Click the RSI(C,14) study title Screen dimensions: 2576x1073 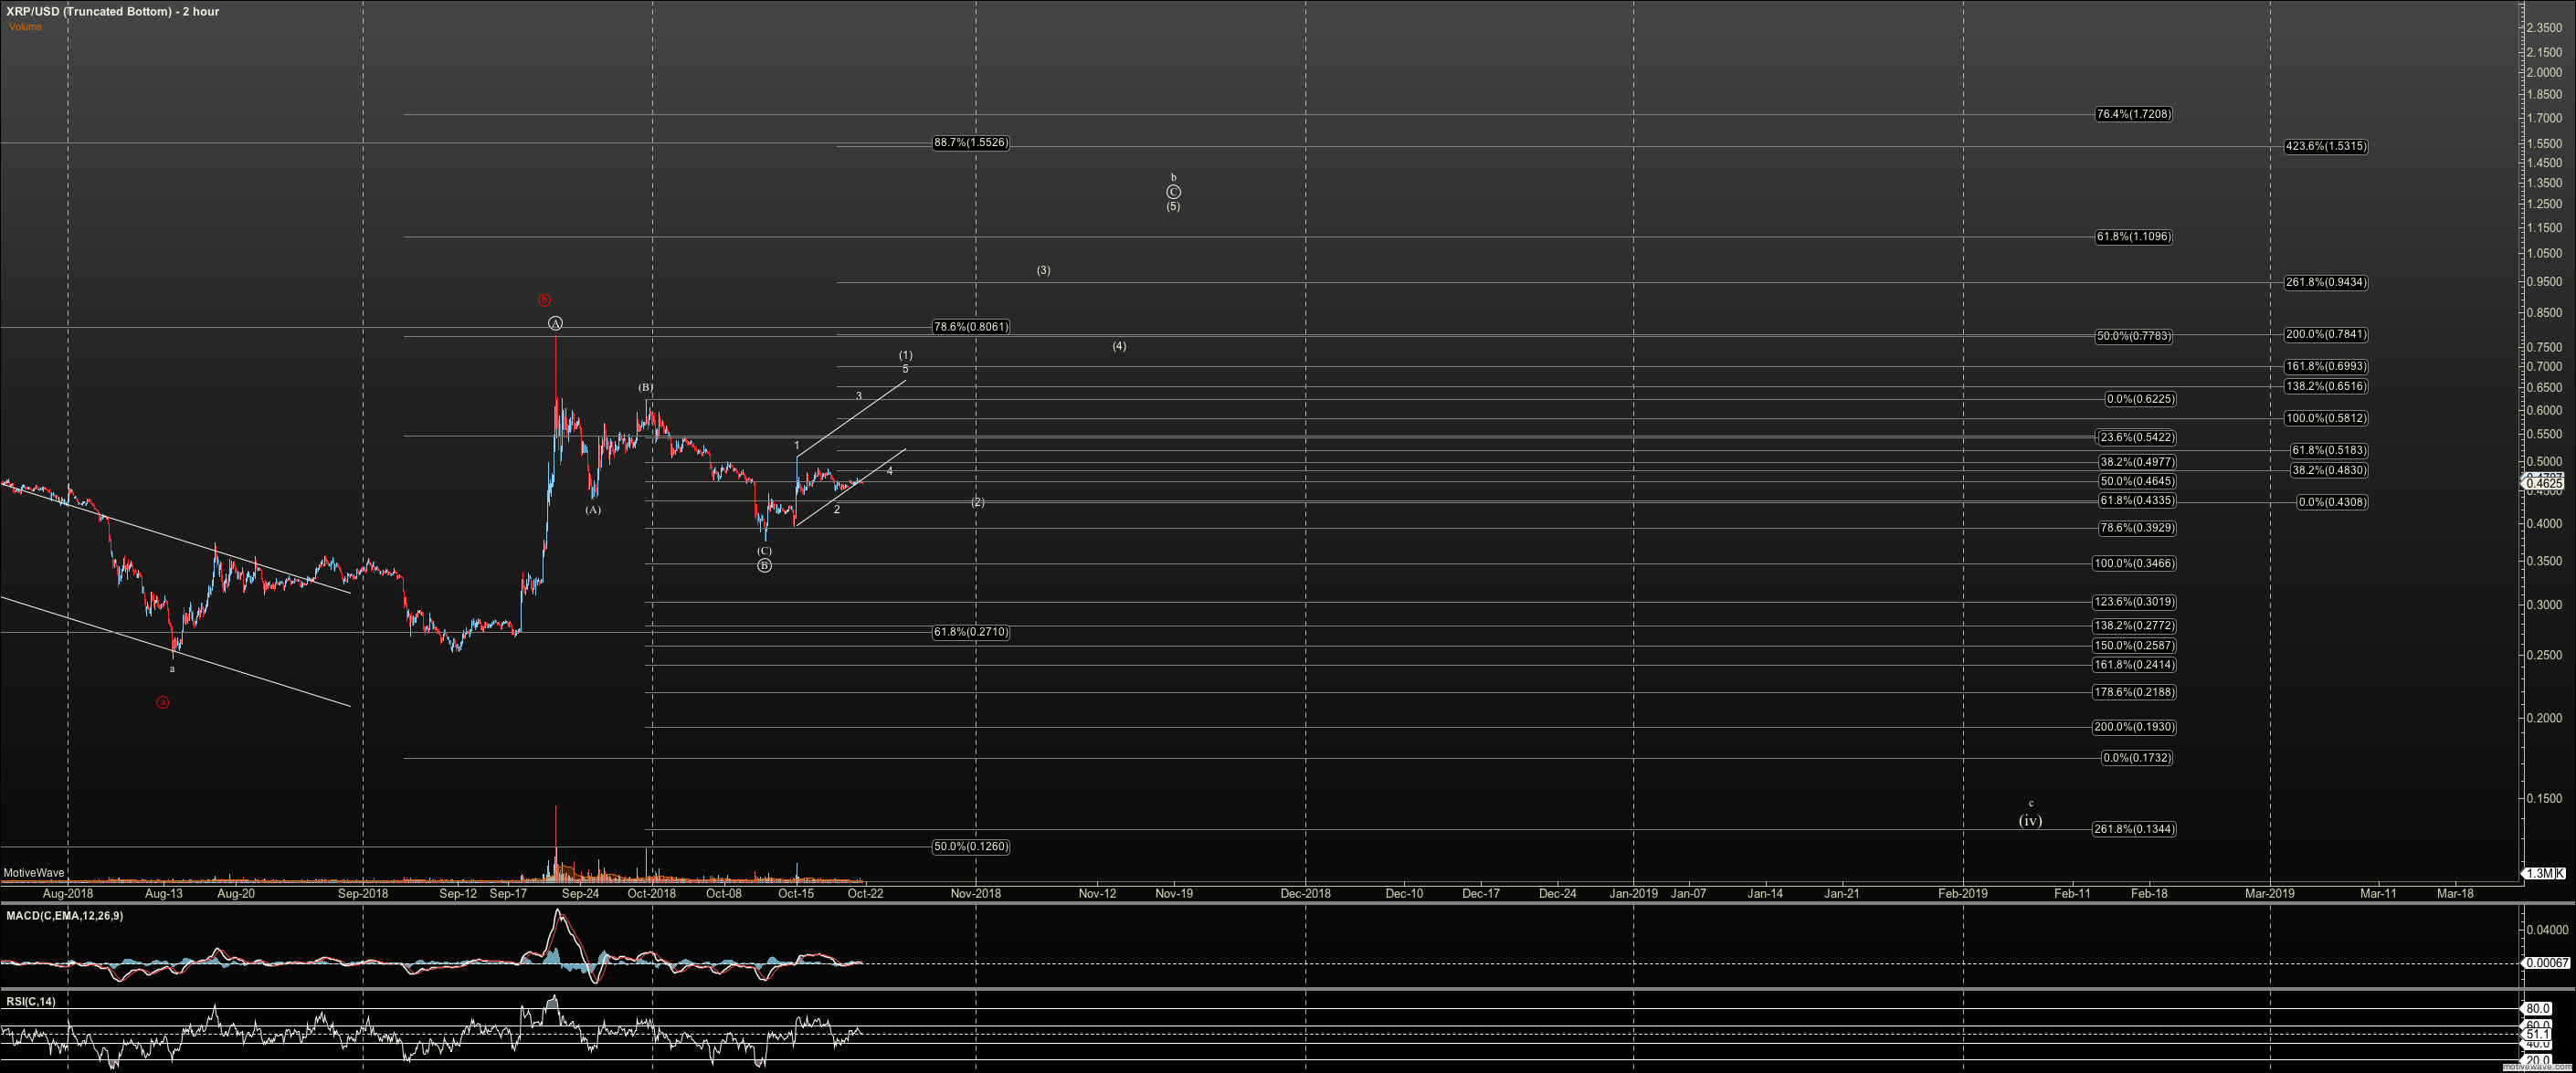32,1001
